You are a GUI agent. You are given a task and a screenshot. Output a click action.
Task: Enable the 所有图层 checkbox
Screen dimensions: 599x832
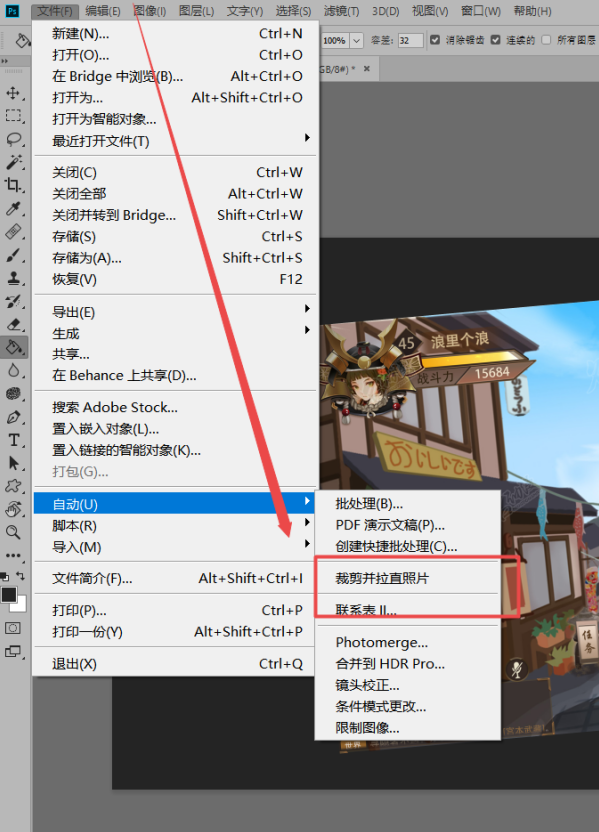coord(546,40)
